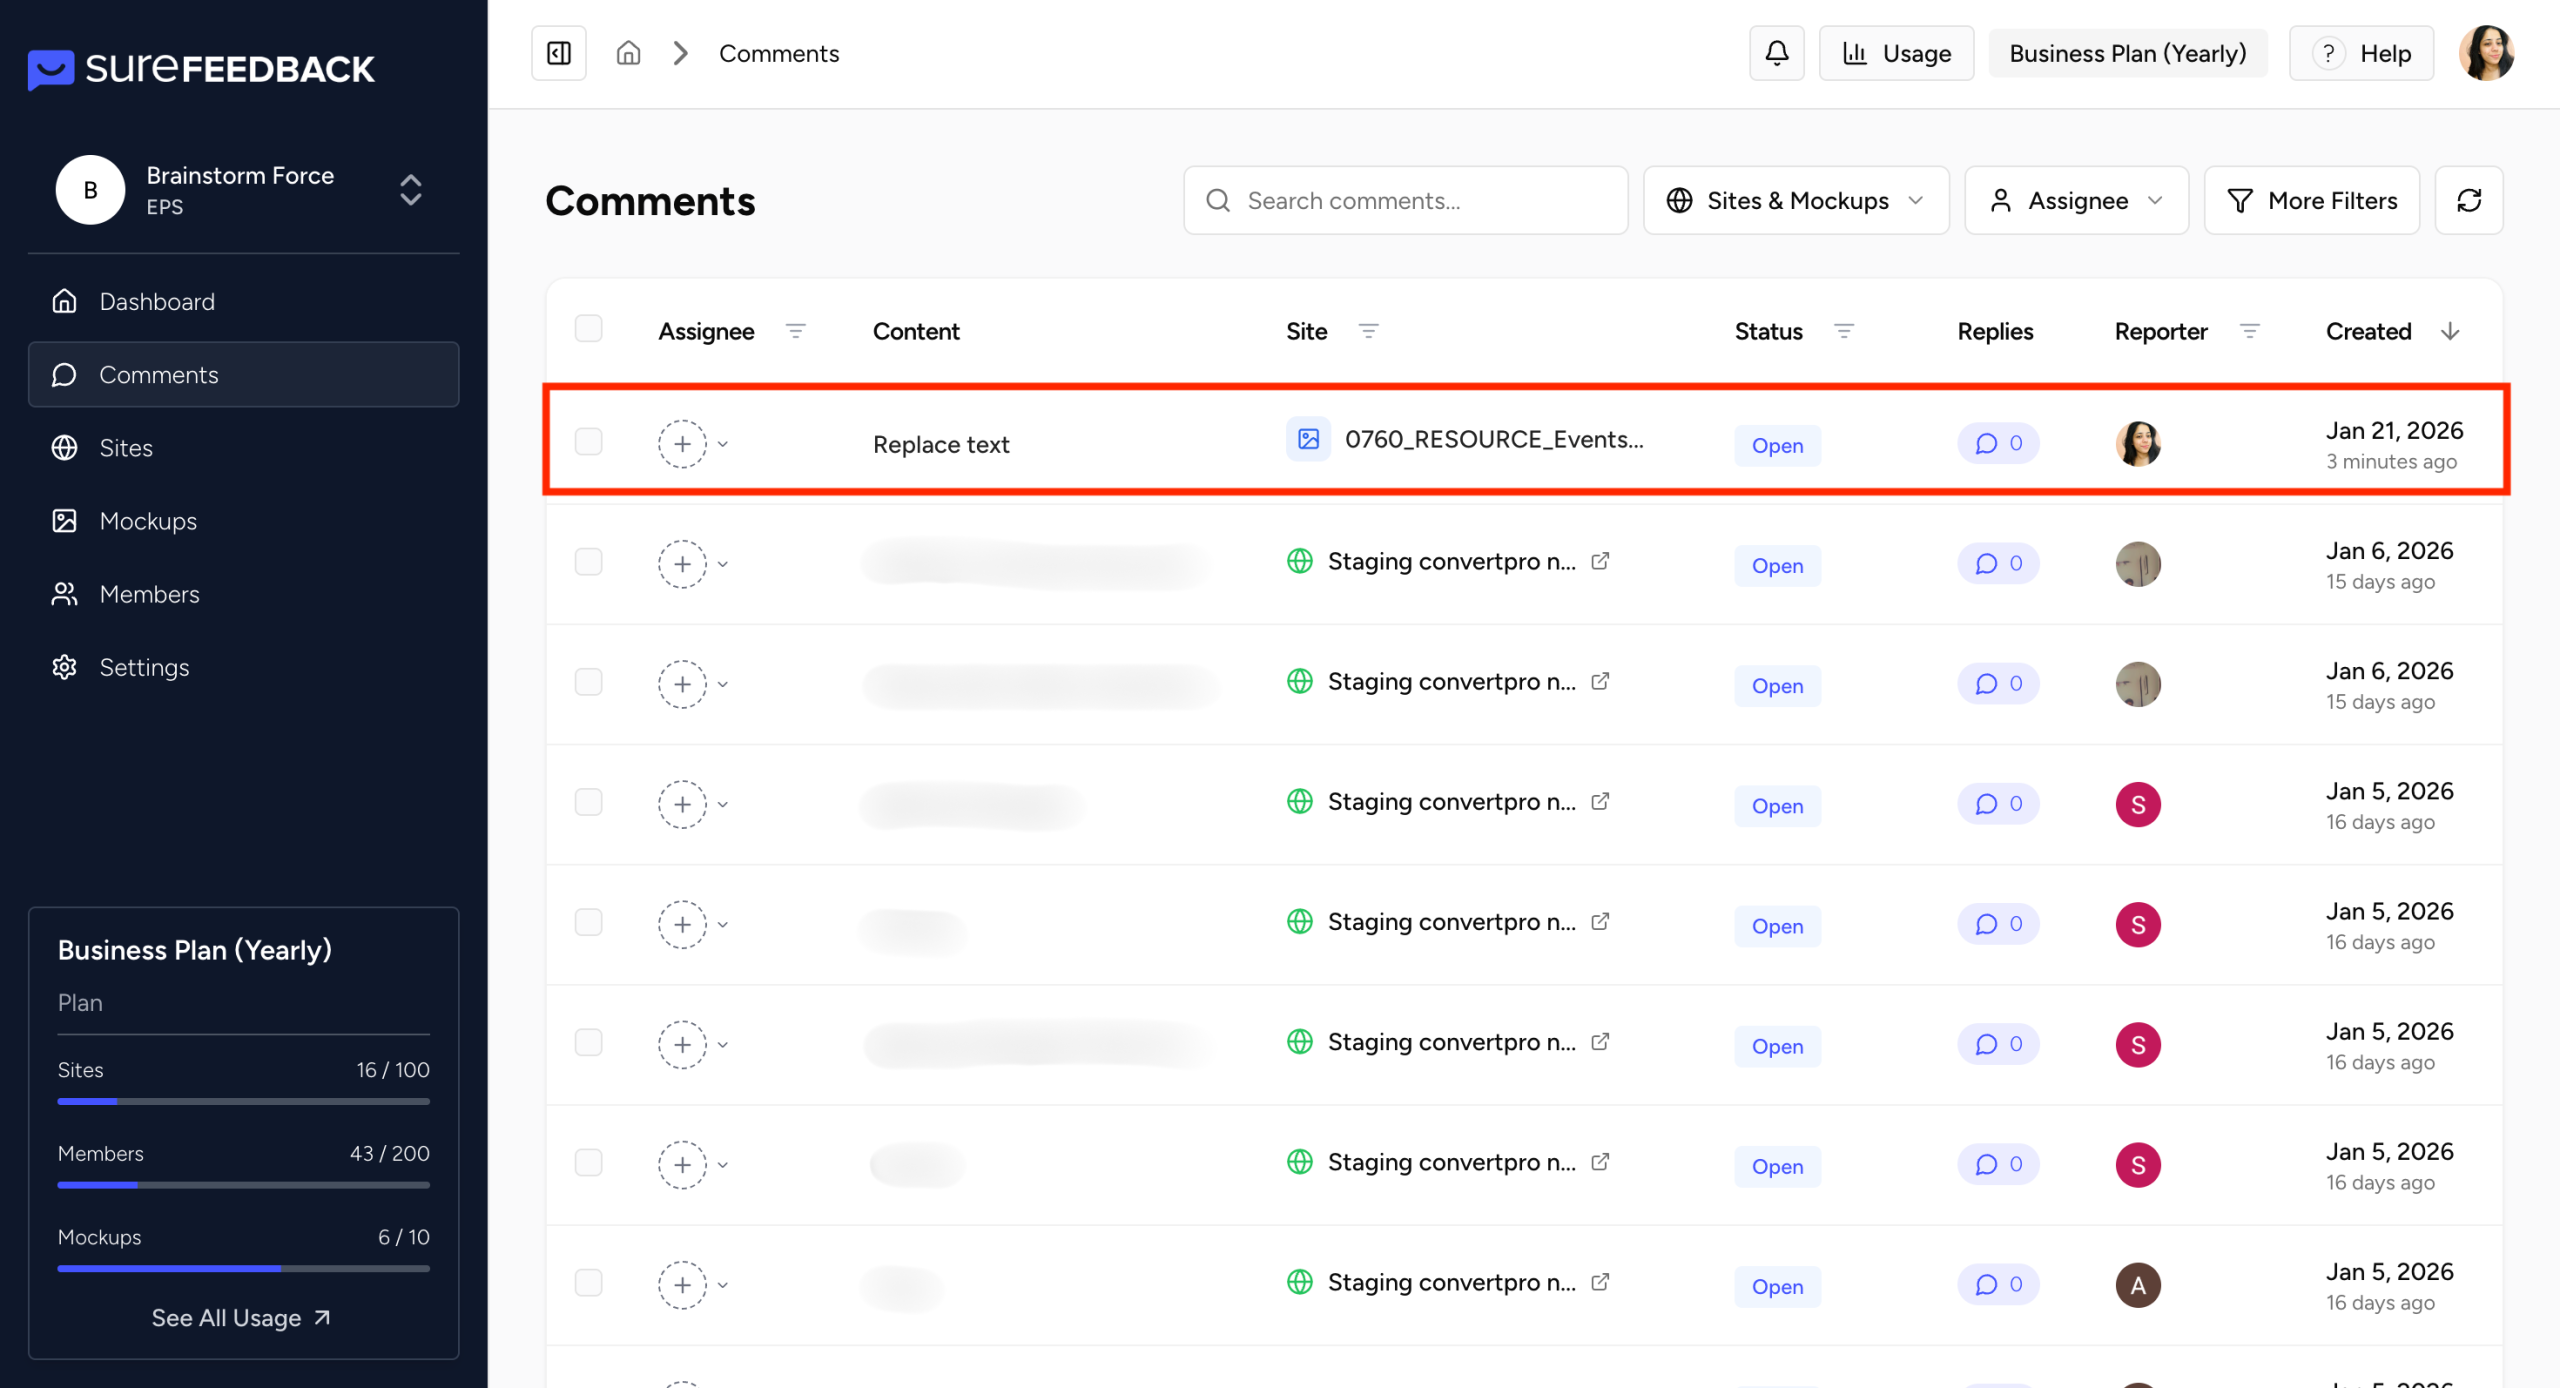The height and width of the screenshot is (1388, 2560).
Task: Go to home via breadcrumb icon
Action: (628, 53)
